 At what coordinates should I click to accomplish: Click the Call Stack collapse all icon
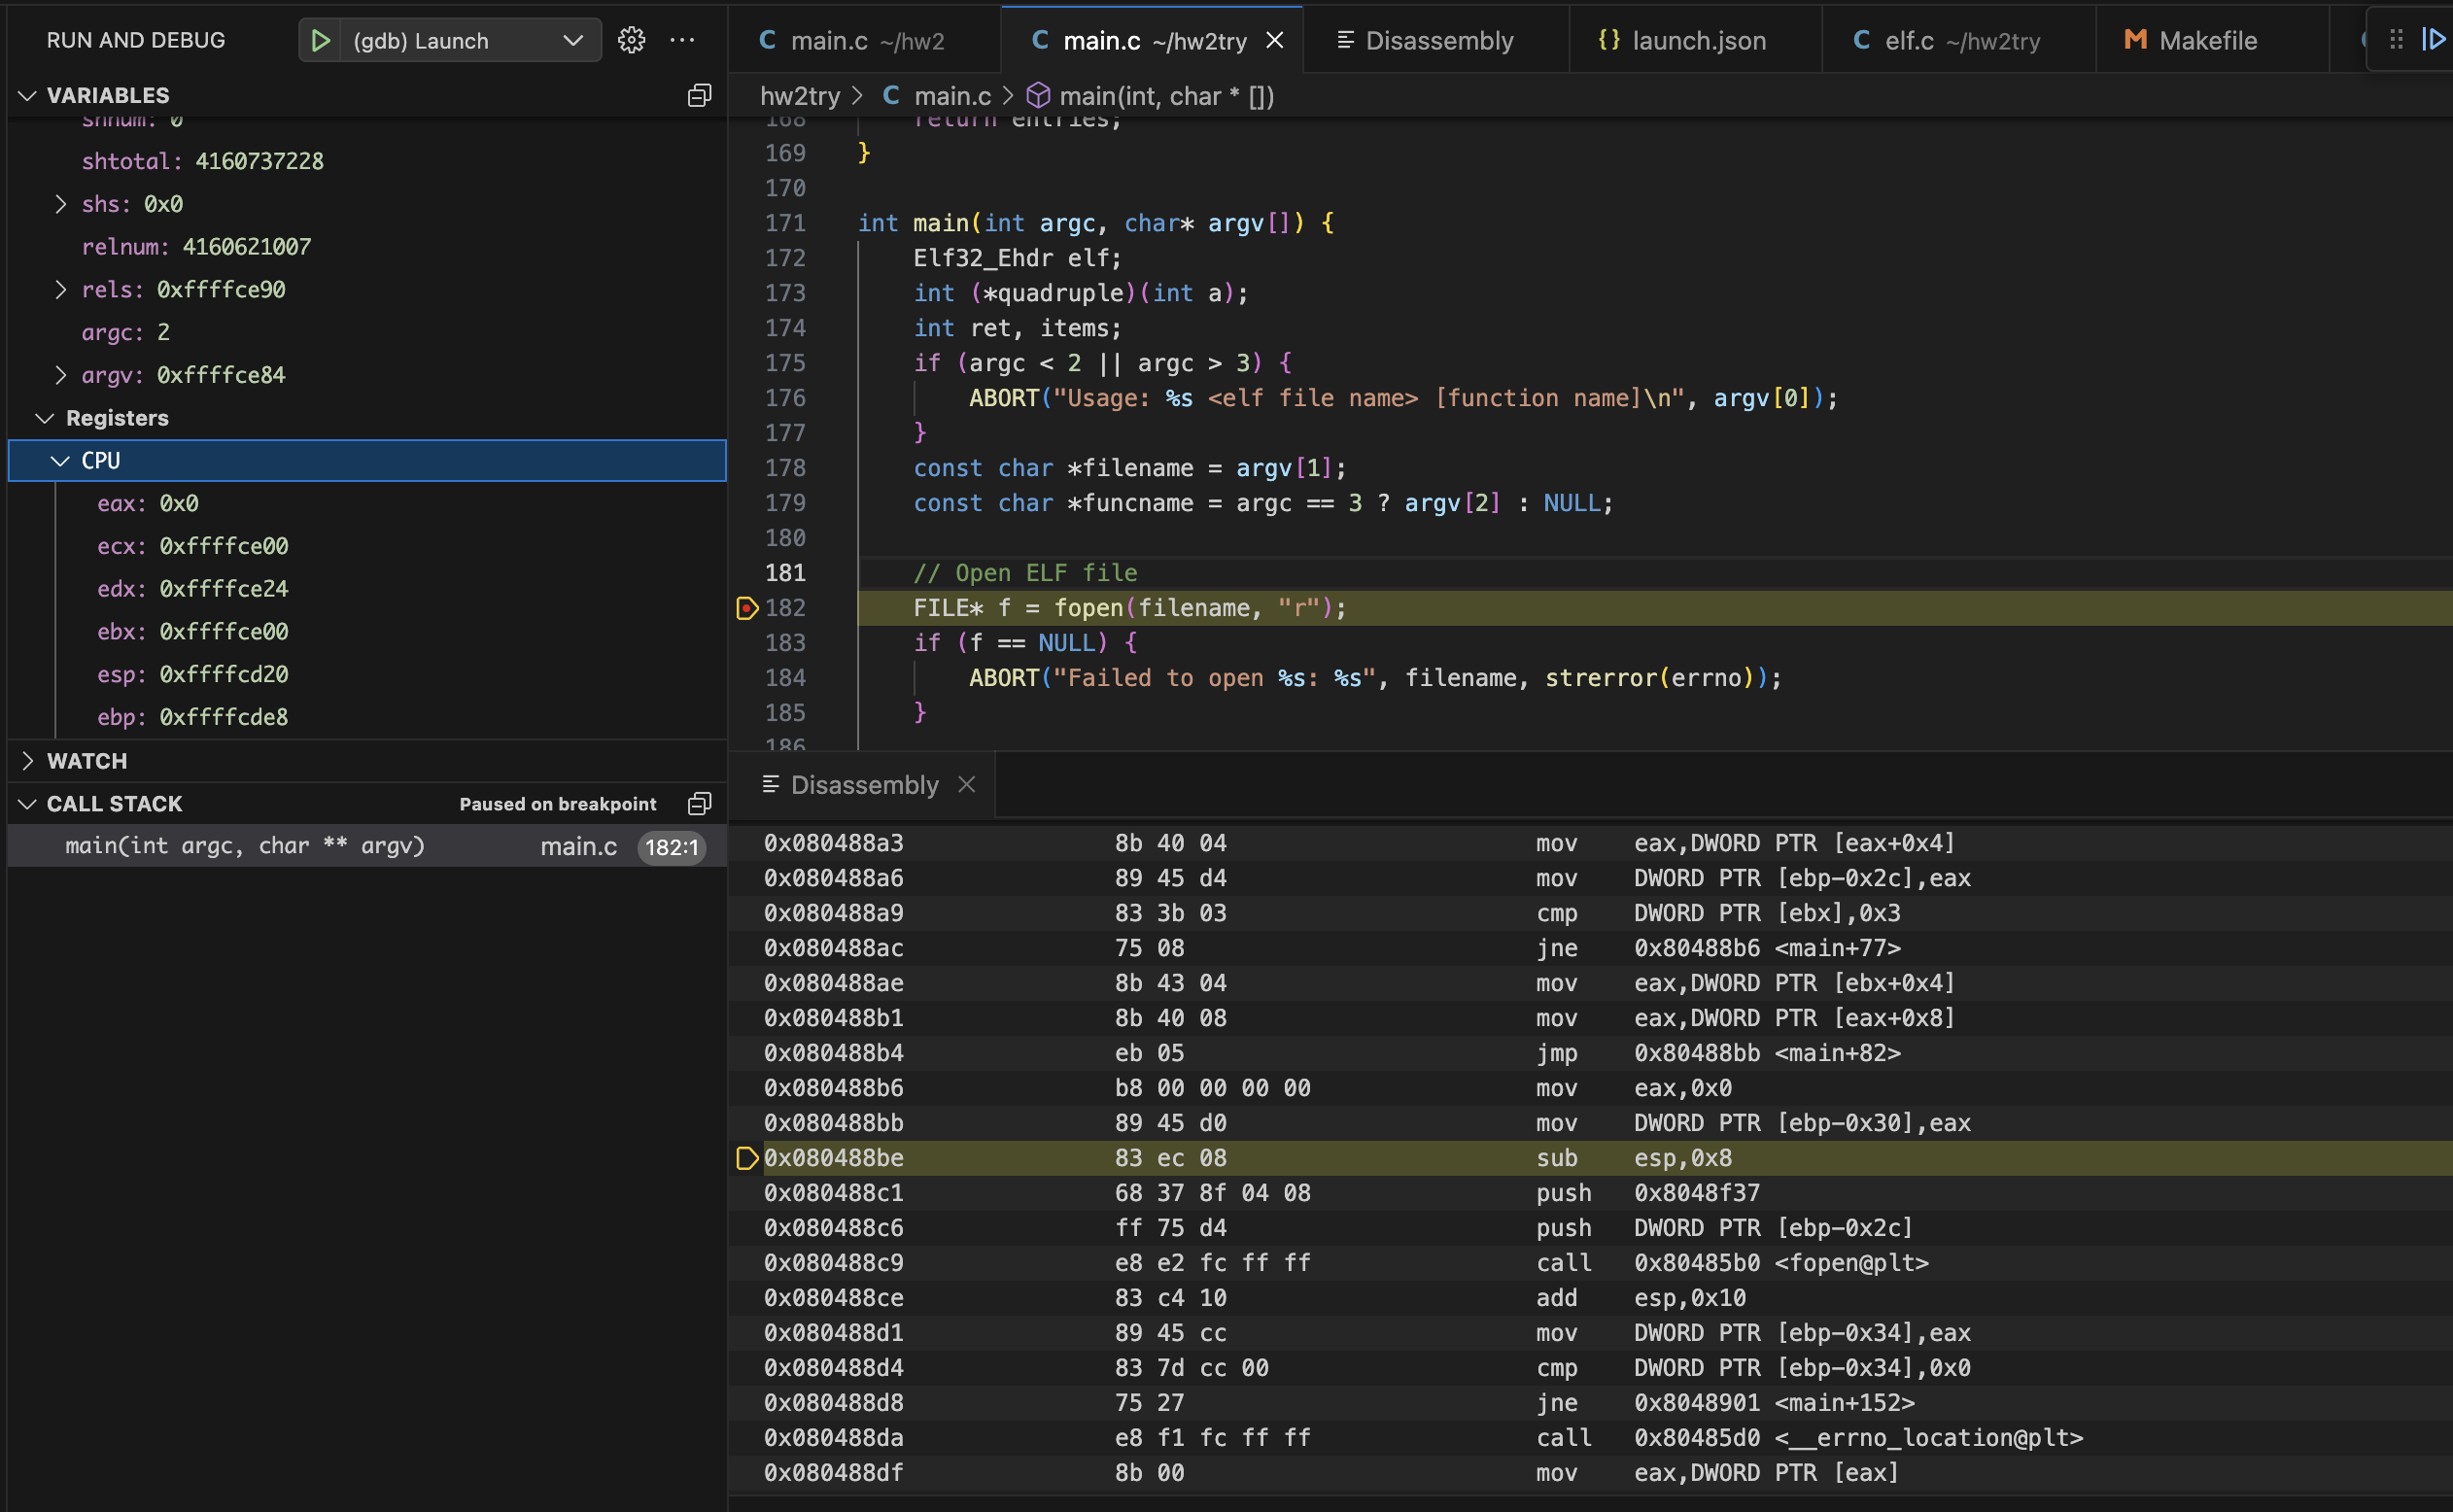[x=699, y=804]
